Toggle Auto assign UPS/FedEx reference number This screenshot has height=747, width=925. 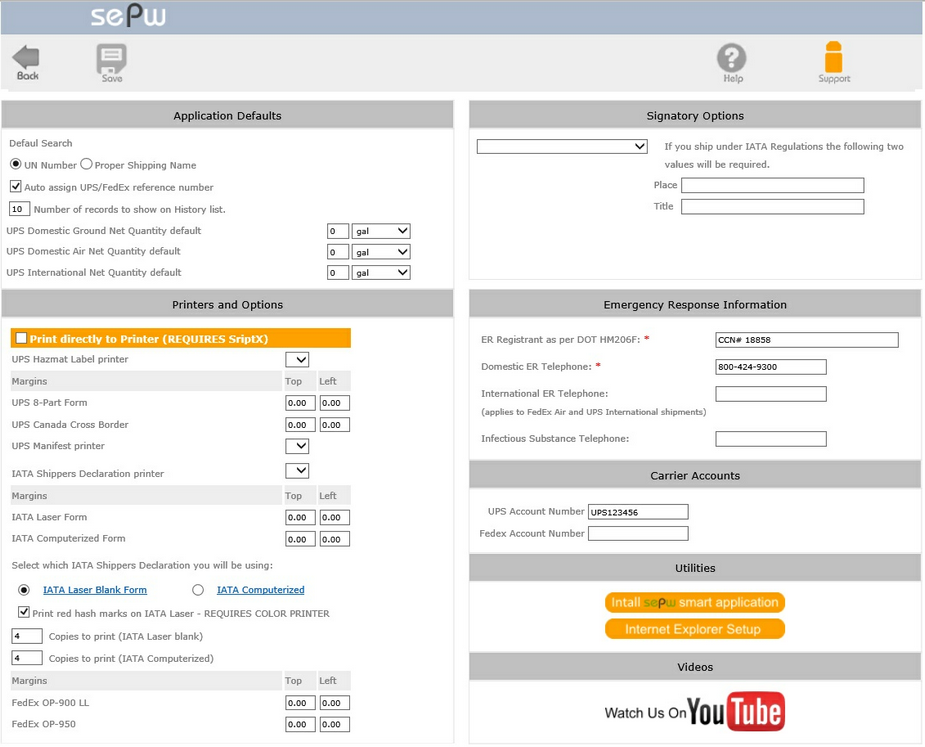(16, 186)
